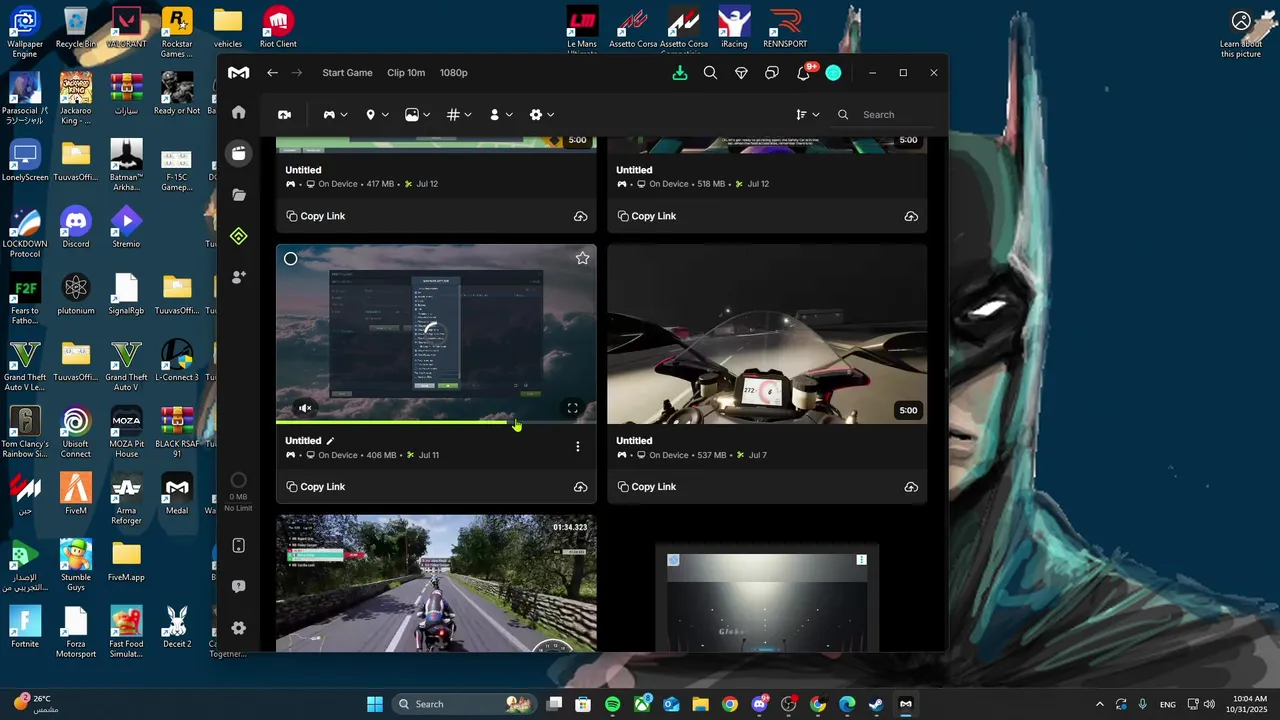1280x720 pixels.
Task: Upload the 518 MB clip to the cloud
Action: pos(911,216)
